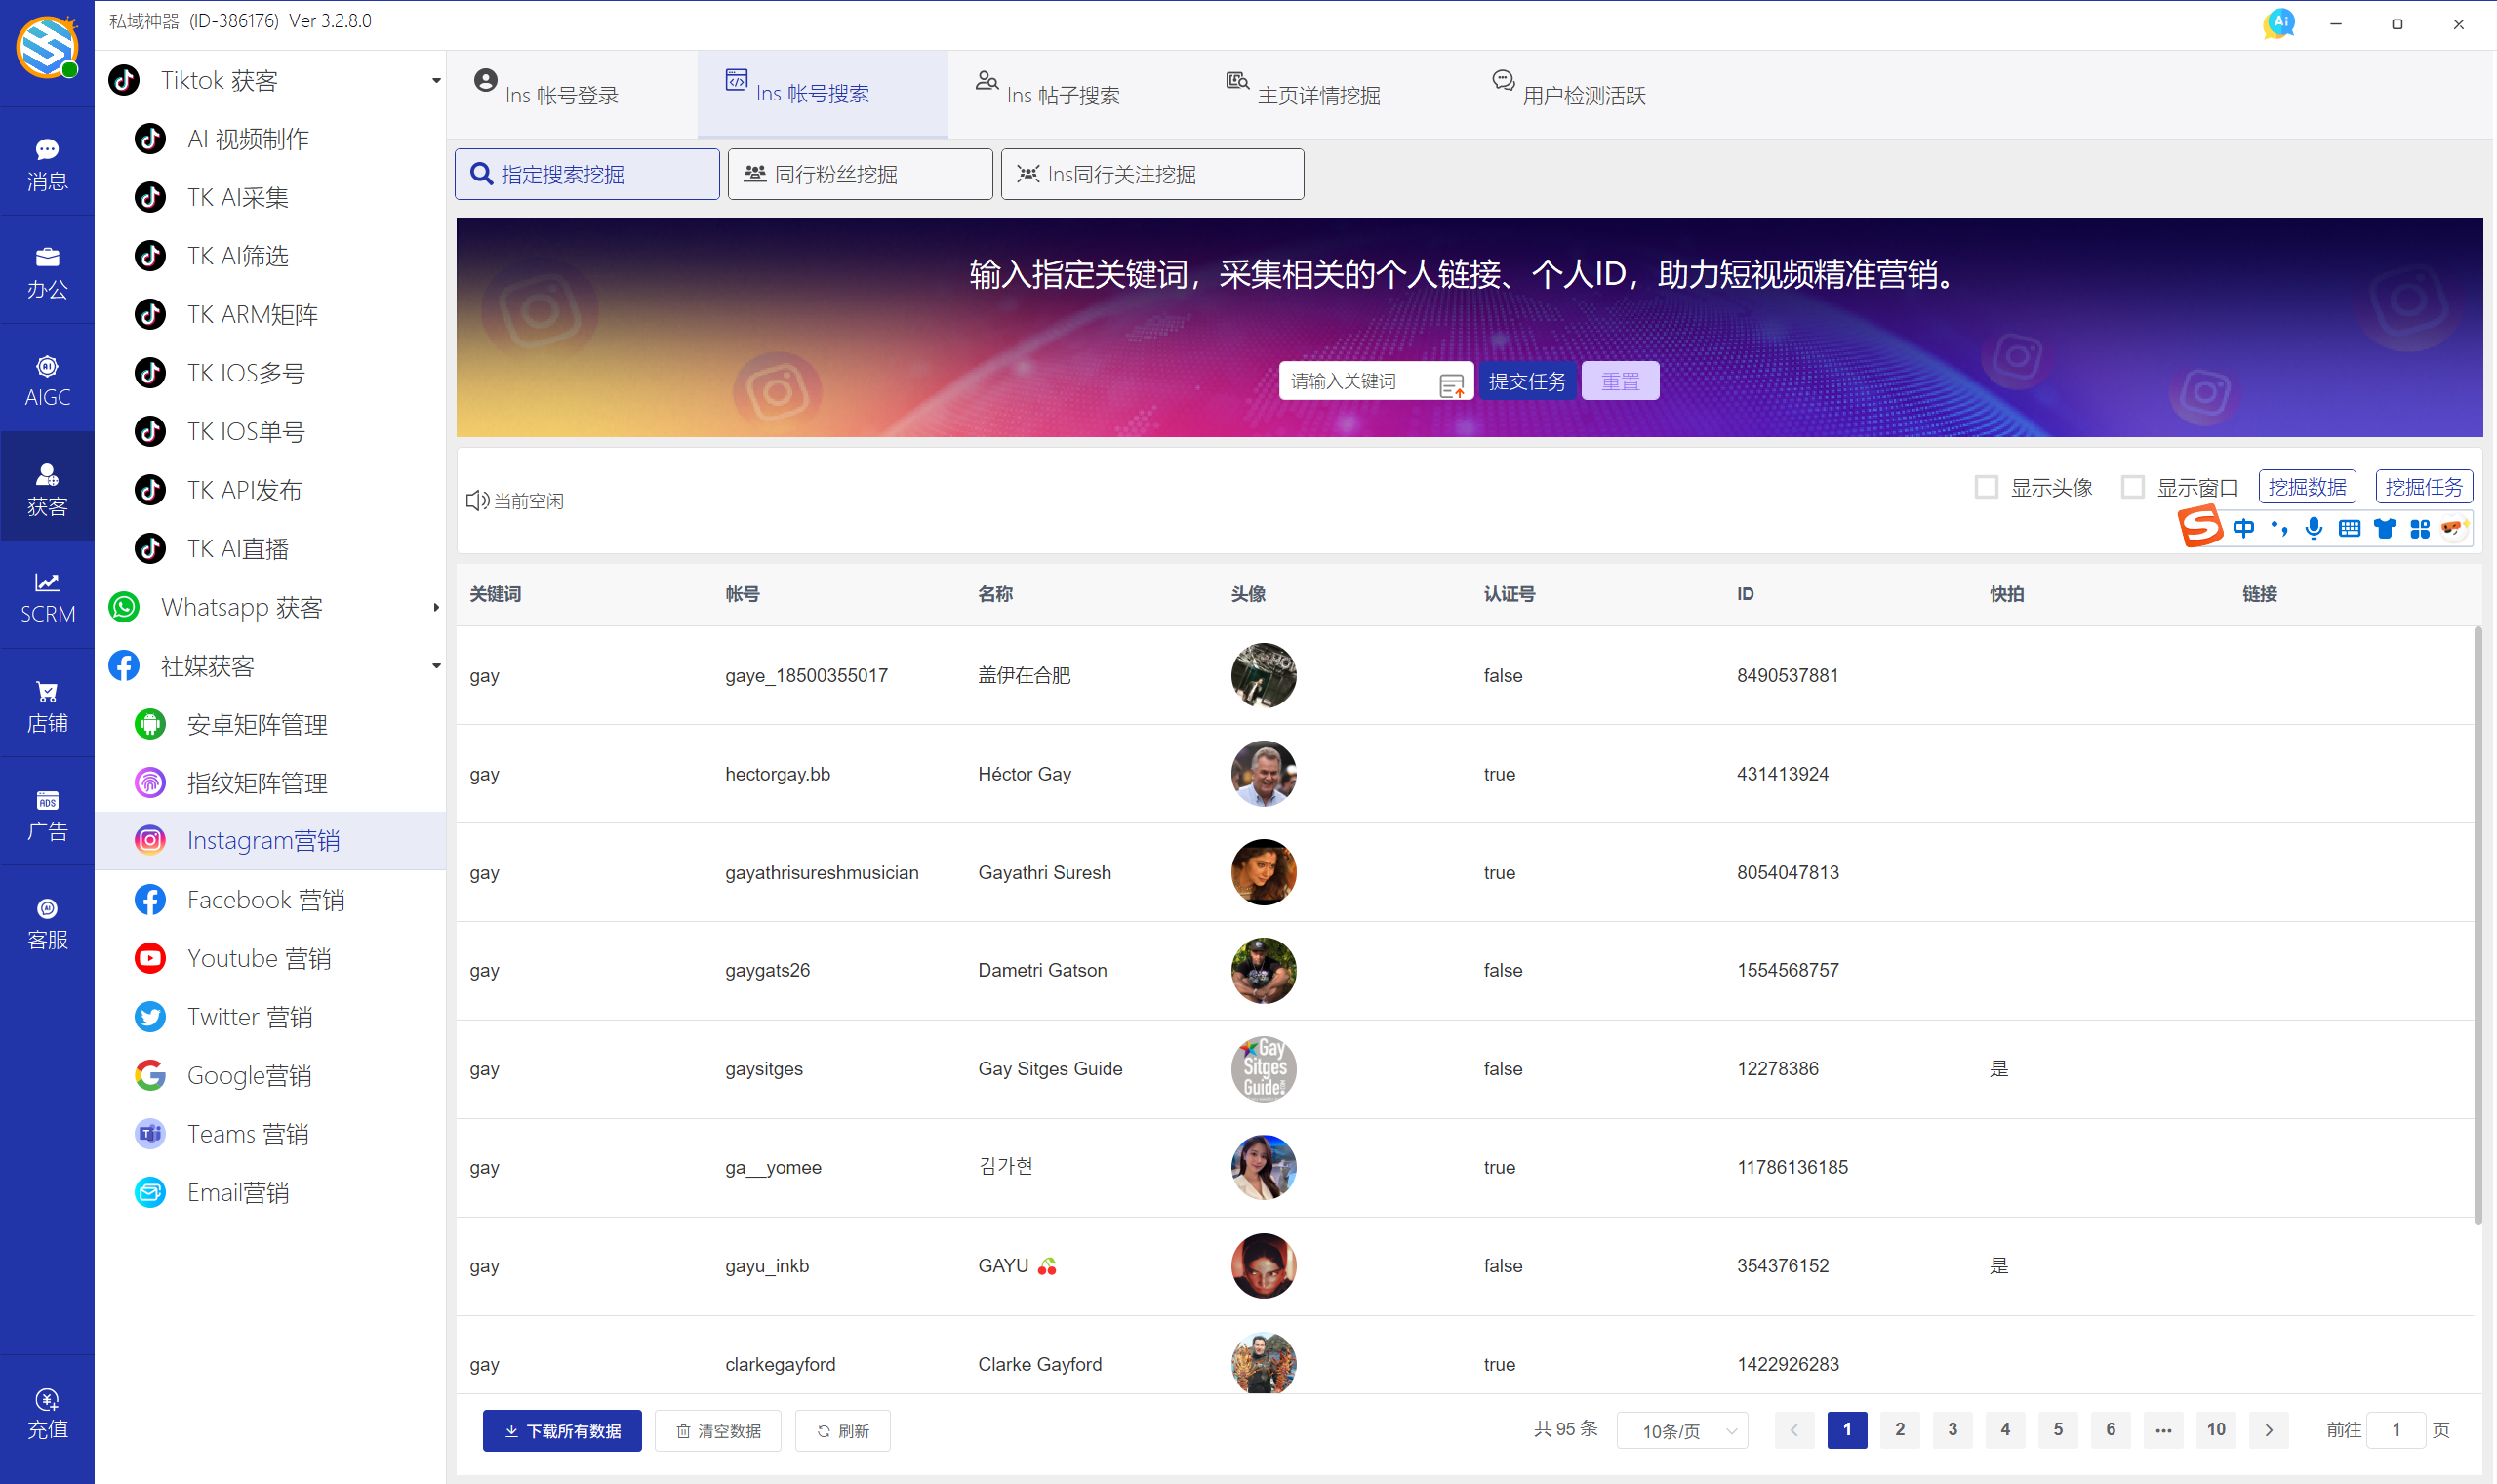Expand the Whatsapp 获客 section

(435, 607)
